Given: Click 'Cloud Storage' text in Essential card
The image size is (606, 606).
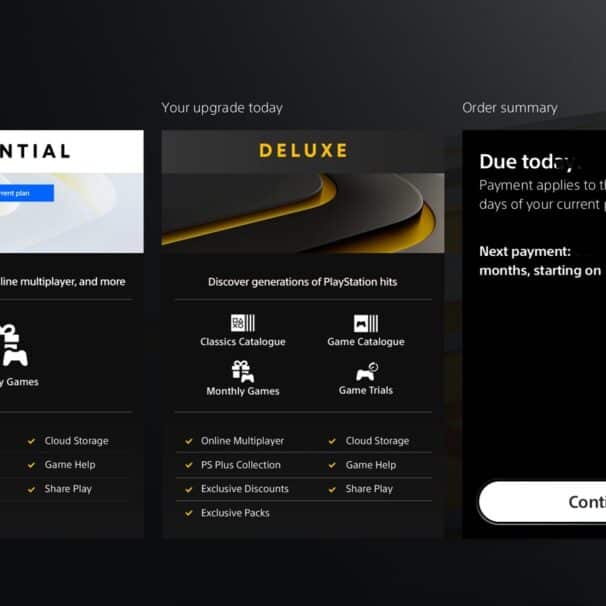Looking at the screenshot, I should point(77,441).
